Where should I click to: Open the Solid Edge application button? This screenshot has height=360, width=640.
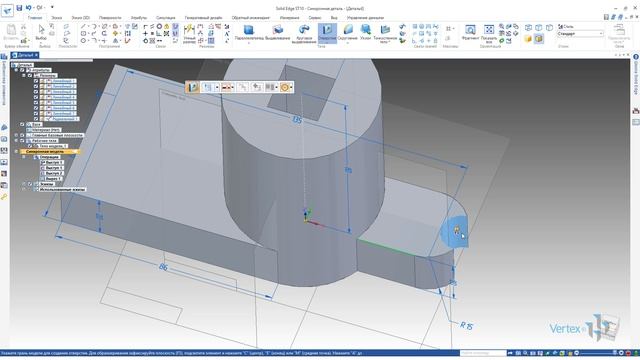[7, 10]
